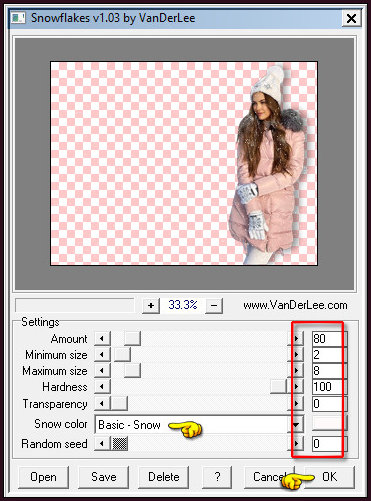The image size is (371, 501).
Task: Click the zoom in plus button
Action: (151, 305)
